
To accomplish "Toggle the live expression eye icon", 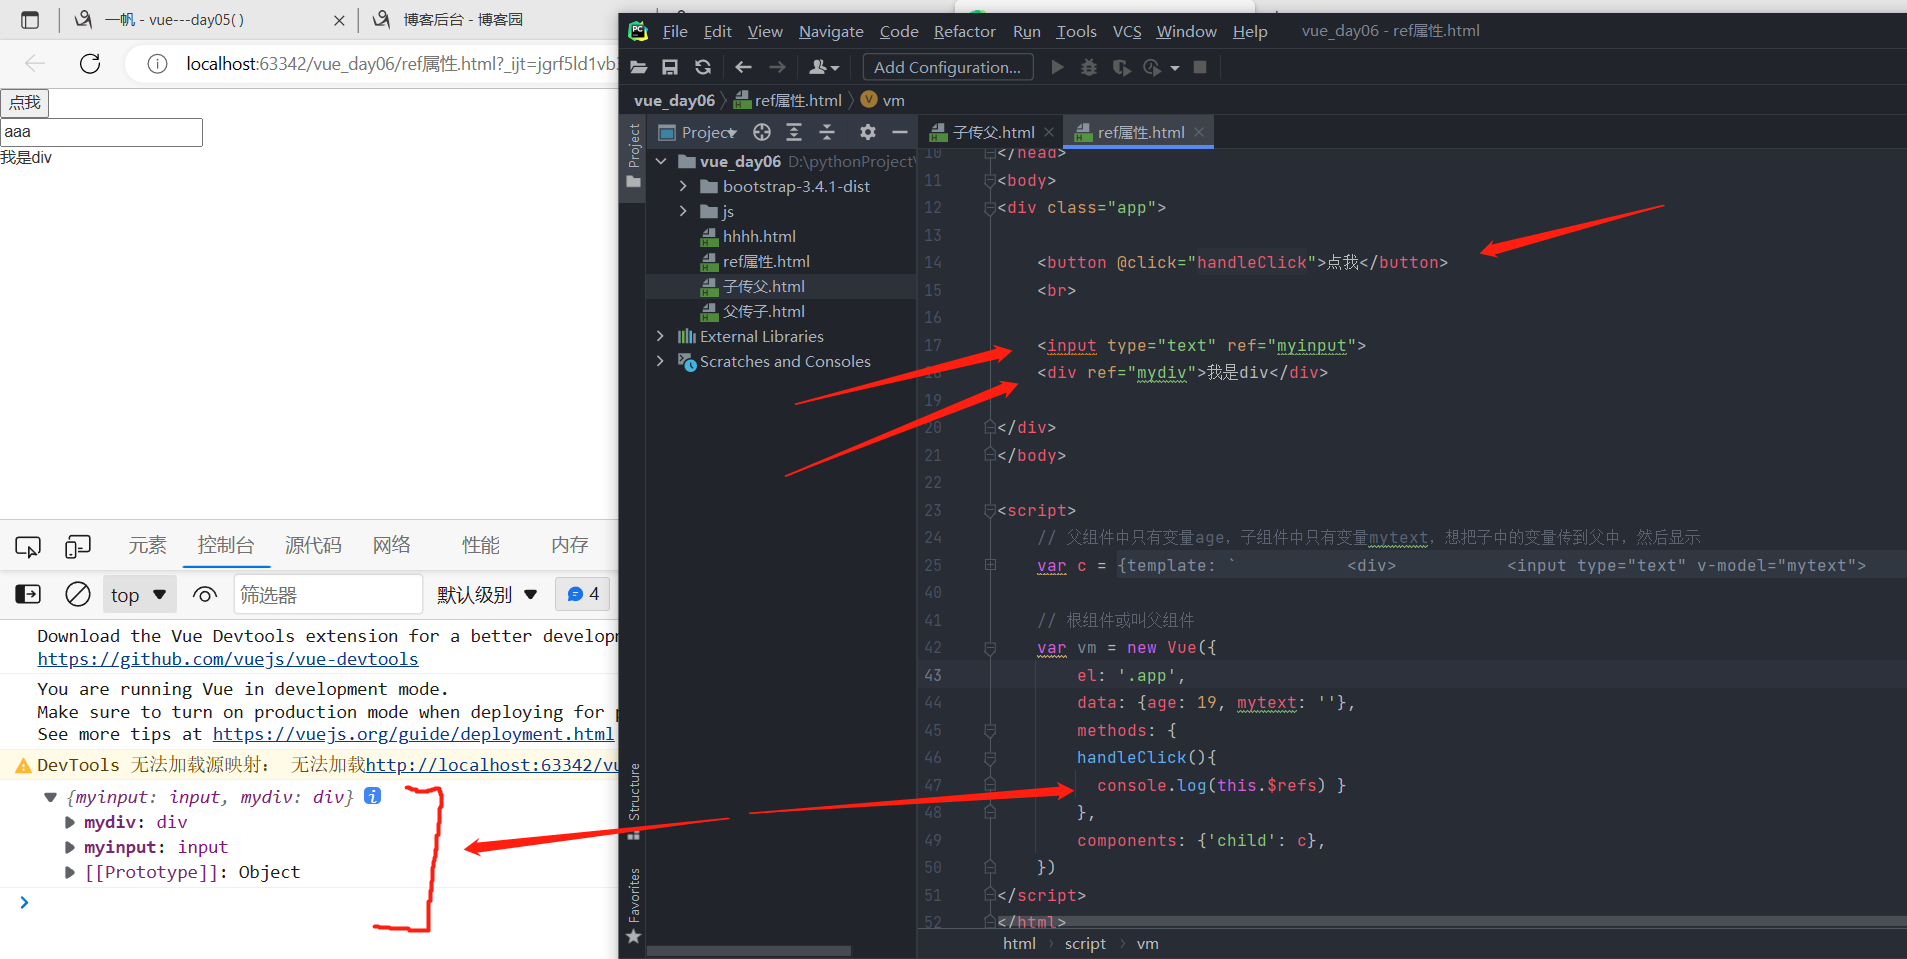I will coord(205,595).
